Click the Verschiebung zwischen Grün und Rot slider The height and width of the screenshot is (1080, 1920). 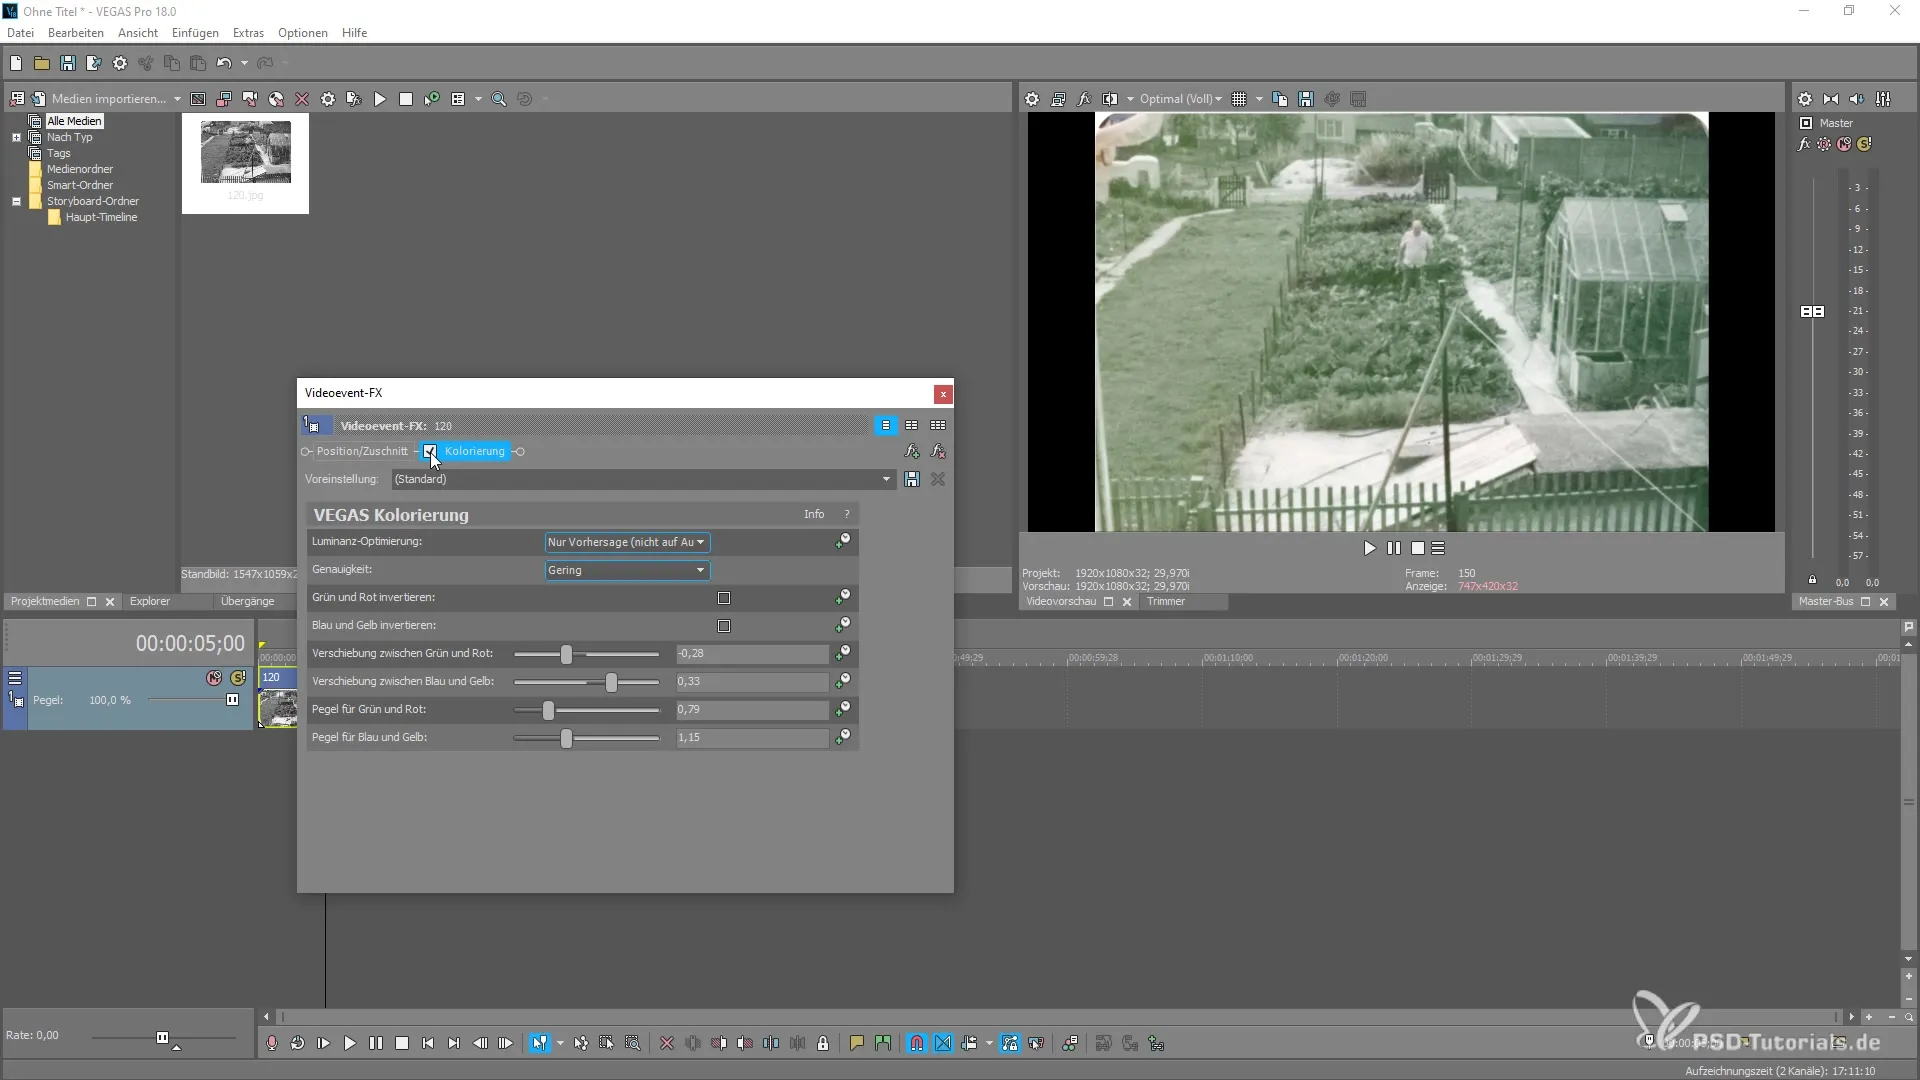587,654
